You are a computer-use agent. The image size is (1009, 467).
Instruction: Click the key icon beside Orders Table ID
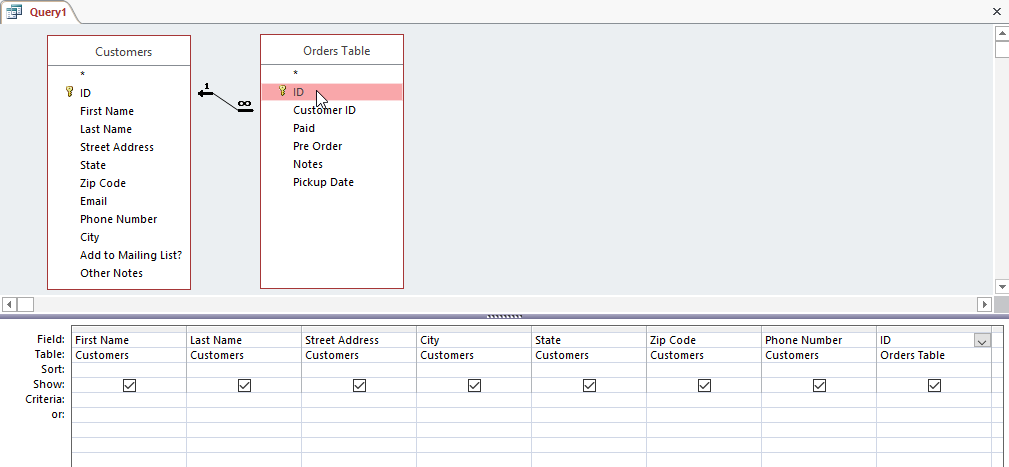282,91
